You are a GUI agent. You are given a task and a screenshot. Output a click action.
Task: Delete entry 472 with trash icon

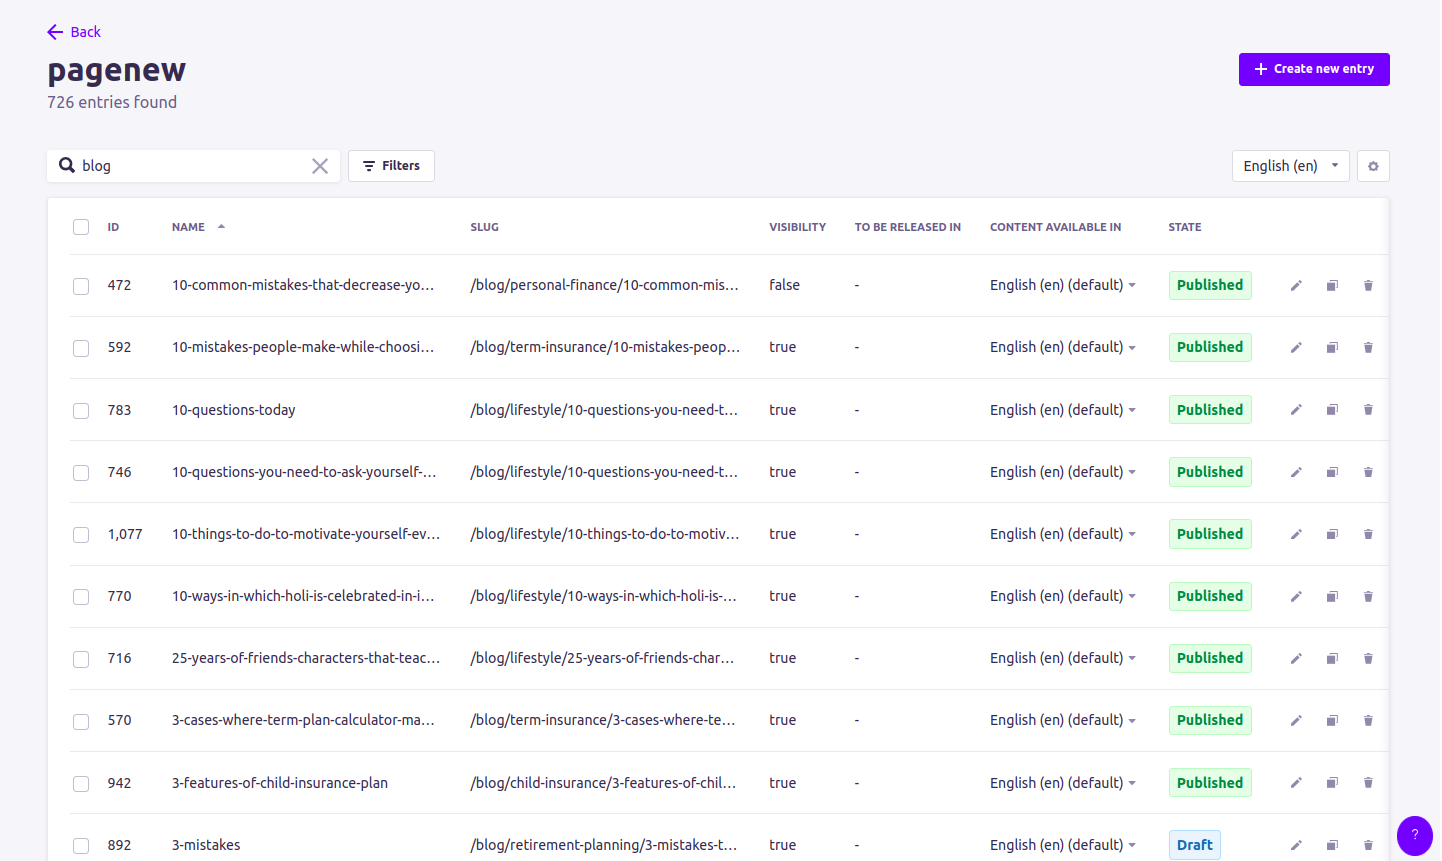(1368, 286)
